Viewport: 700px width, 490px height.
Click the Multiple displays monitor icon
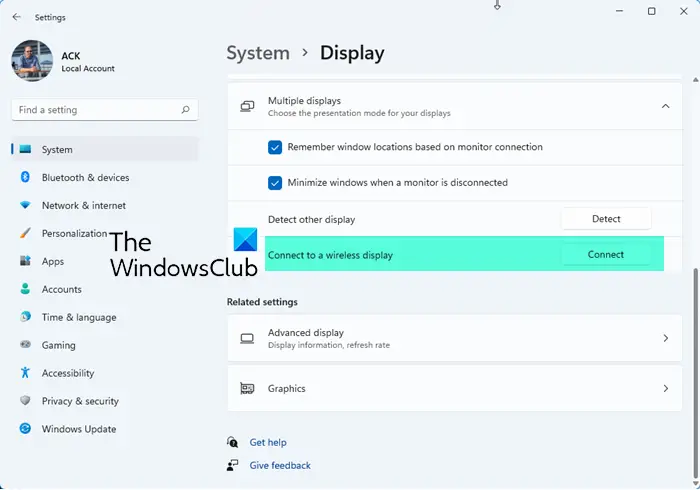pos(247,106)
